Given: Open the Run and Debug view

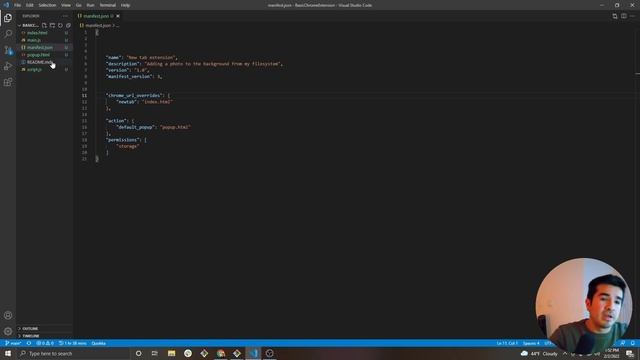Looking at the screenshot, I should pyautogui.click(x=8, y=66).
